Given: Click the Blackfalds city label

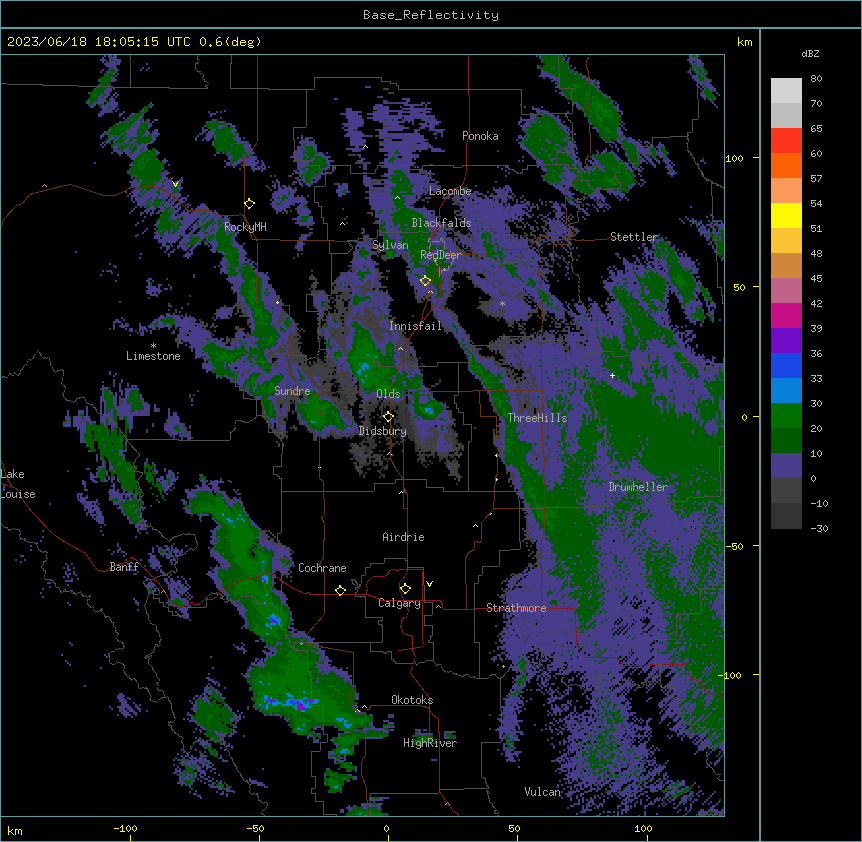Looking at the screenshot, I should coord(441,223).
